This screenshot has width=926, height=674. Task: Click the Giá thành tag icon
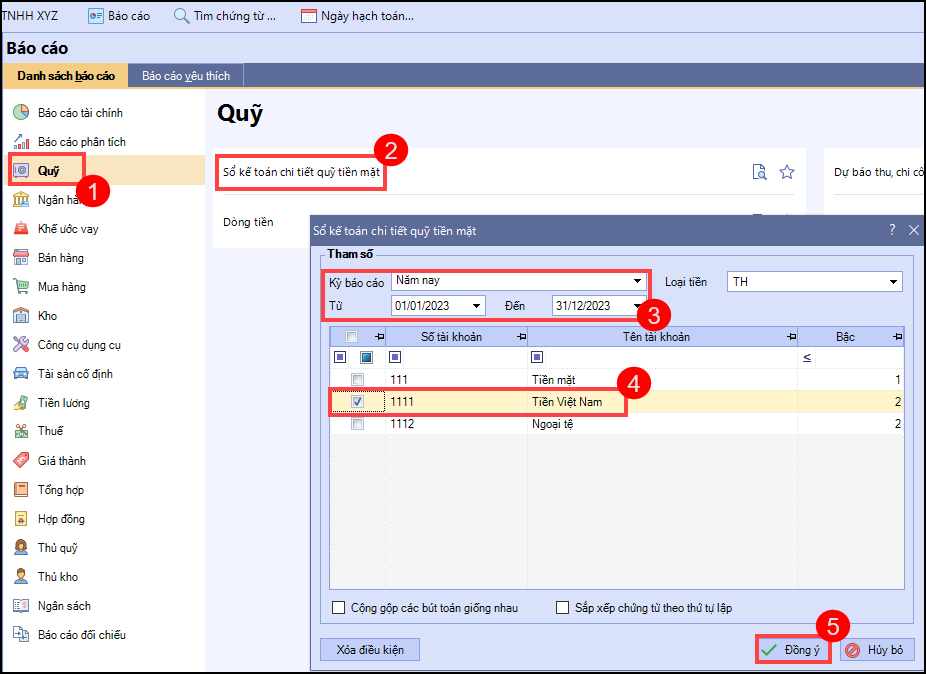pyautogui.click(x=21, y=461)
